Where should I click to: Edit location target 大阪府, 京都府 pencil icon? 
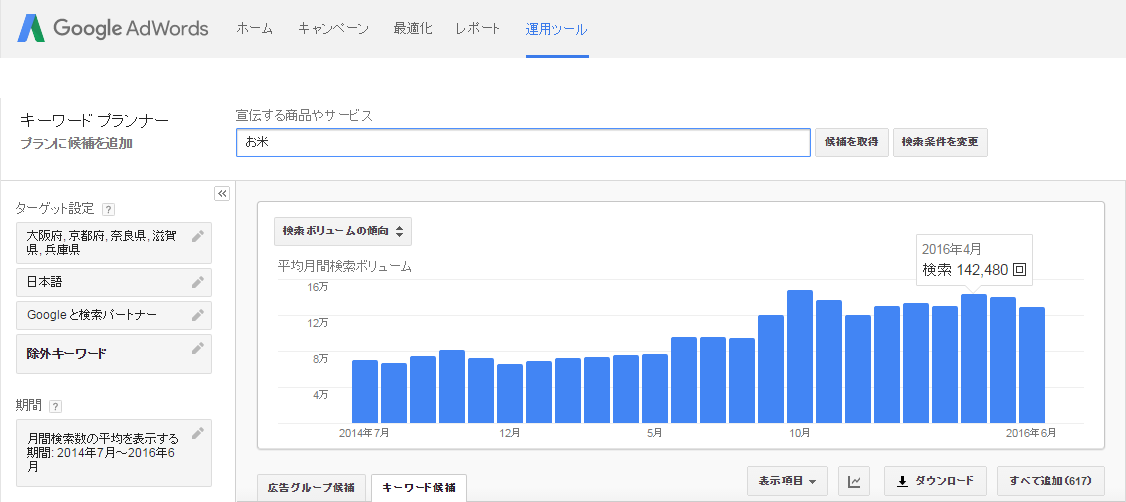pyautogui.click(x=198, y=236)
